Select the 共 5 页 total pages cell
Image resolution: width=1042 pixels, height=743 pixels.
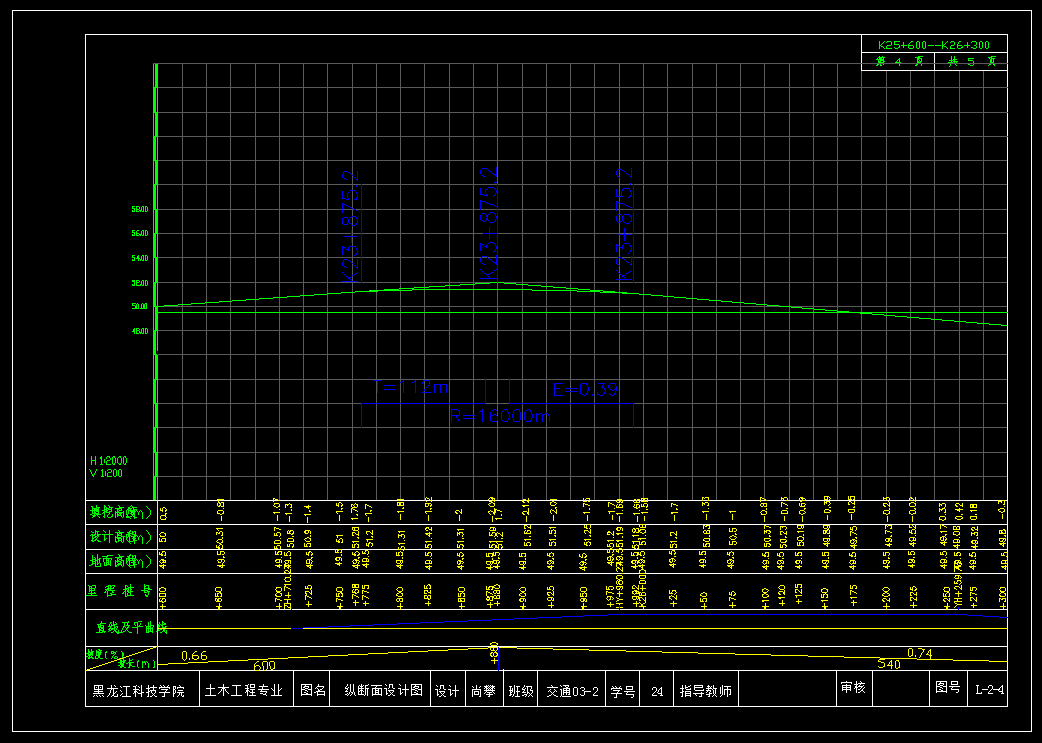[970, 61]
